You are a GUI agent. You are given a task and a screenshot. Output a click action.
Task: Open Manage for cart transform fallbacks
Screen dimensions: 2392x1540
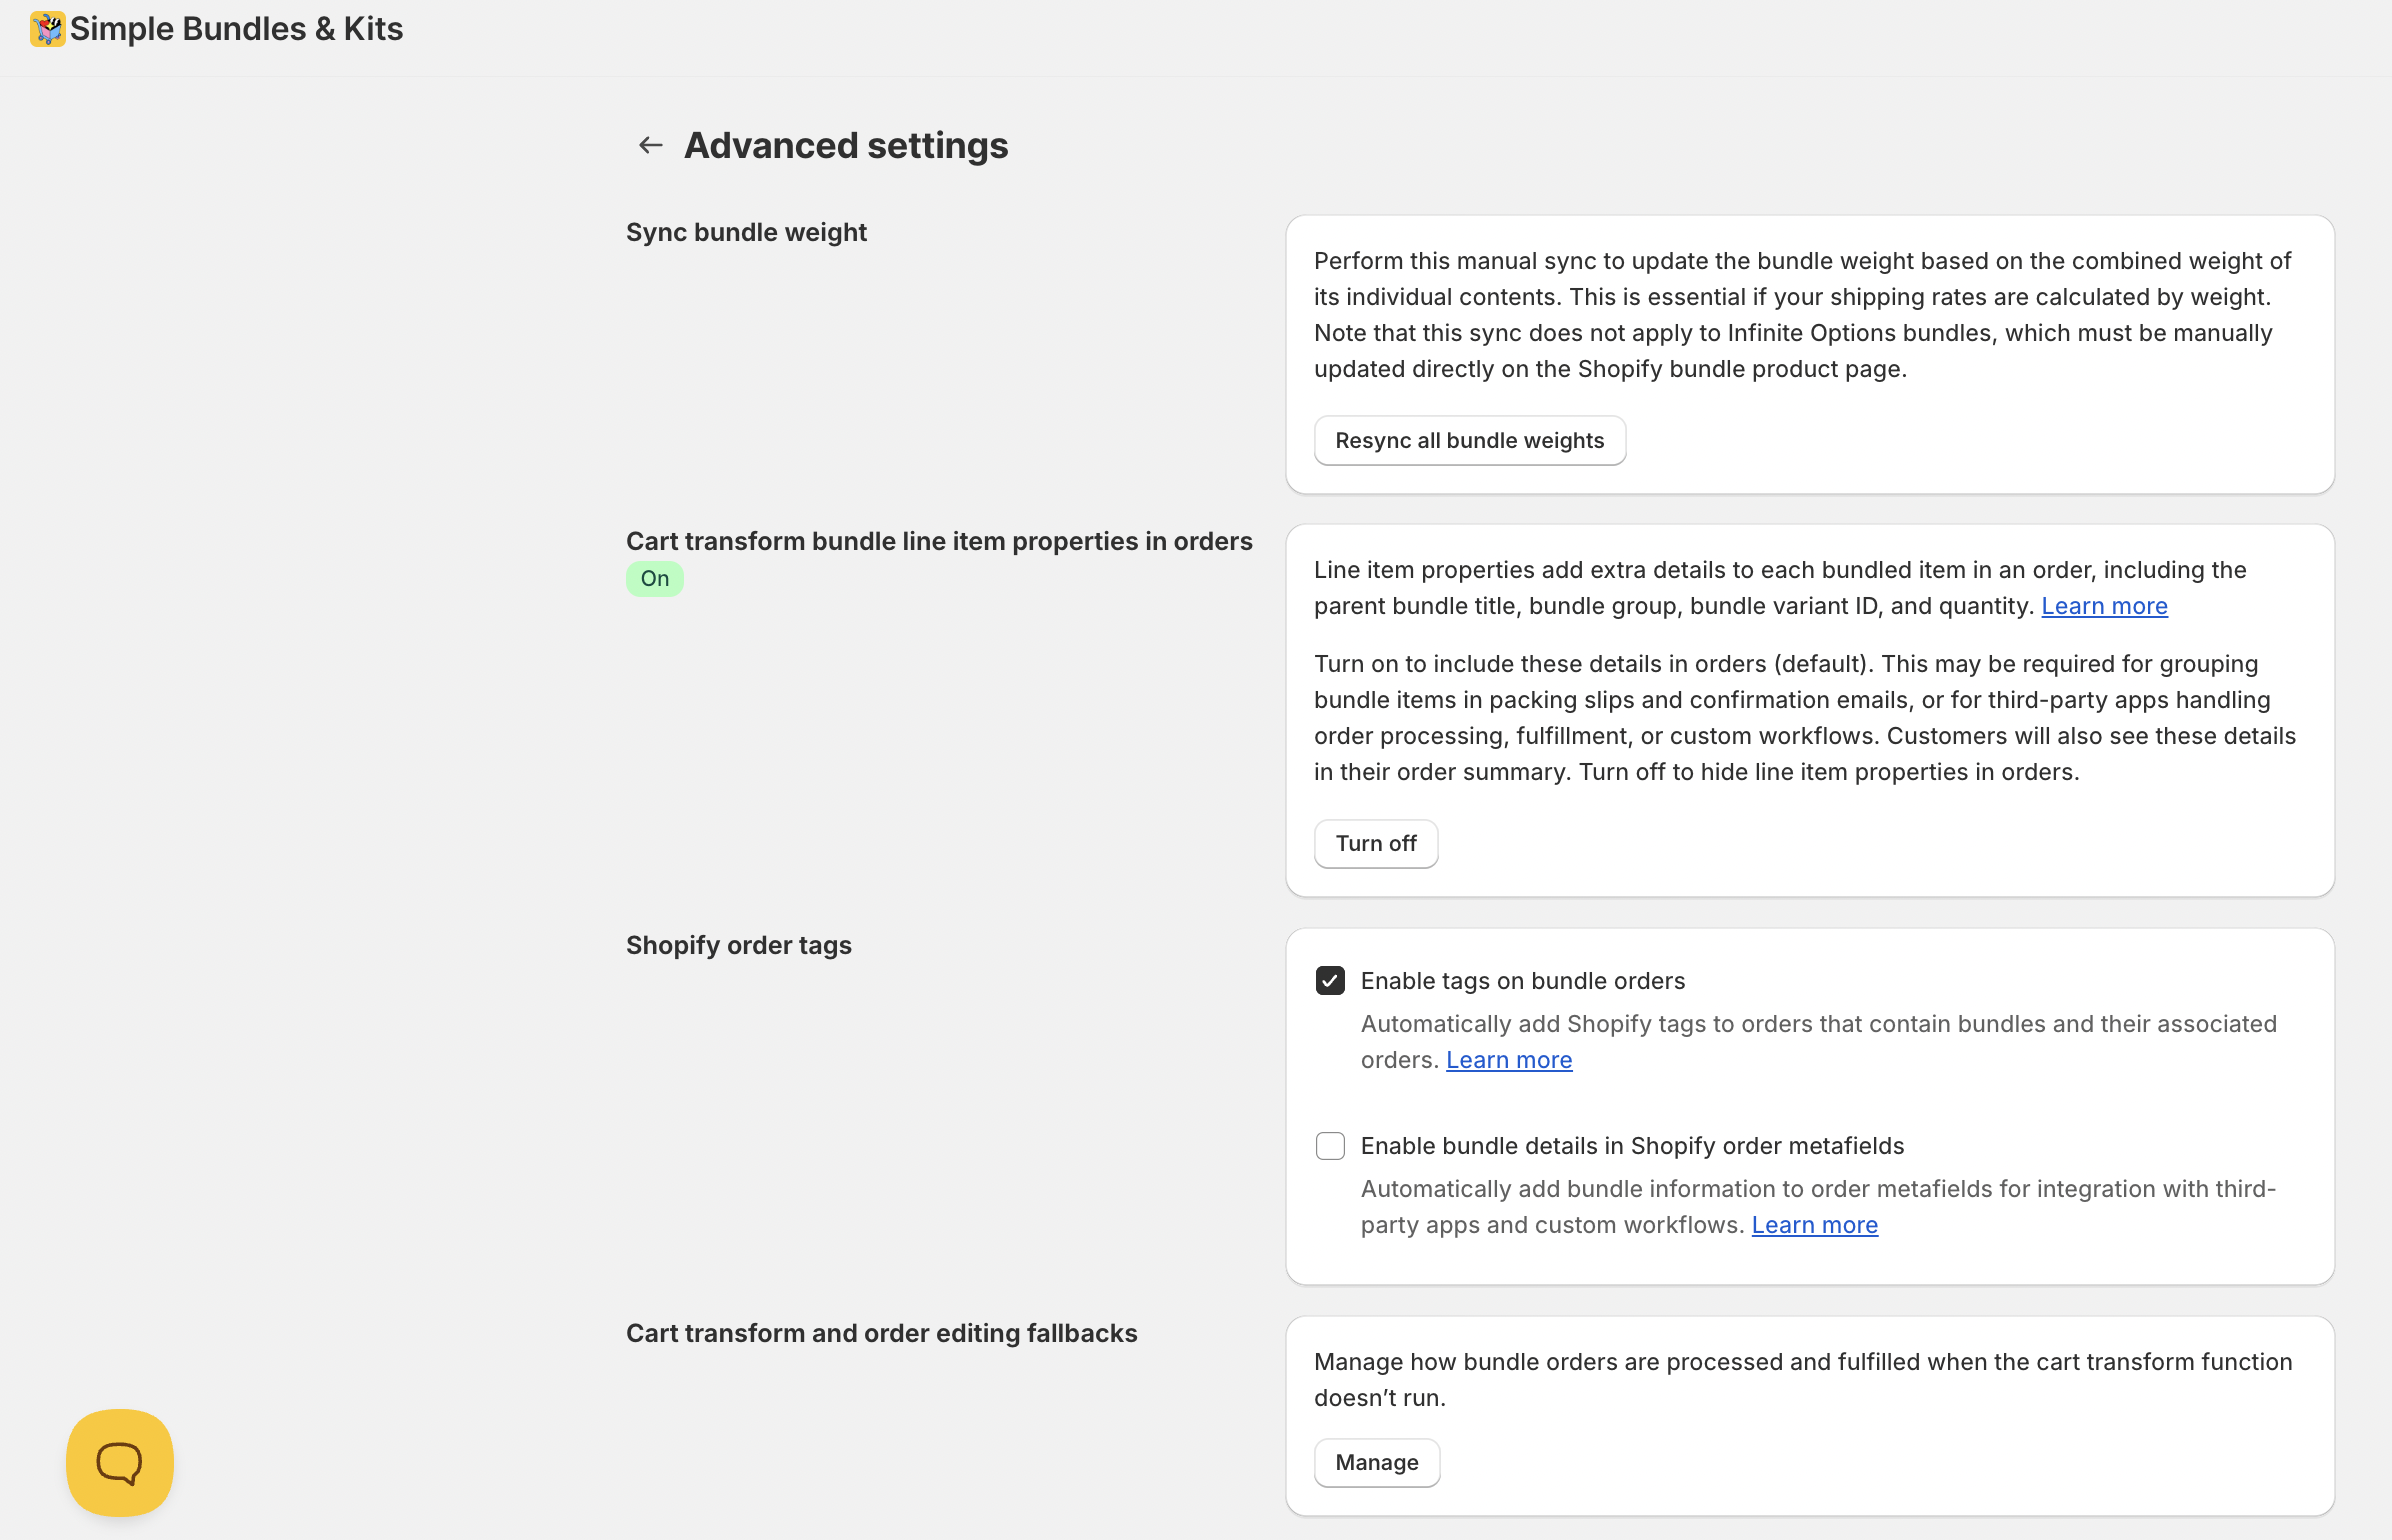coord(1376,1463)
